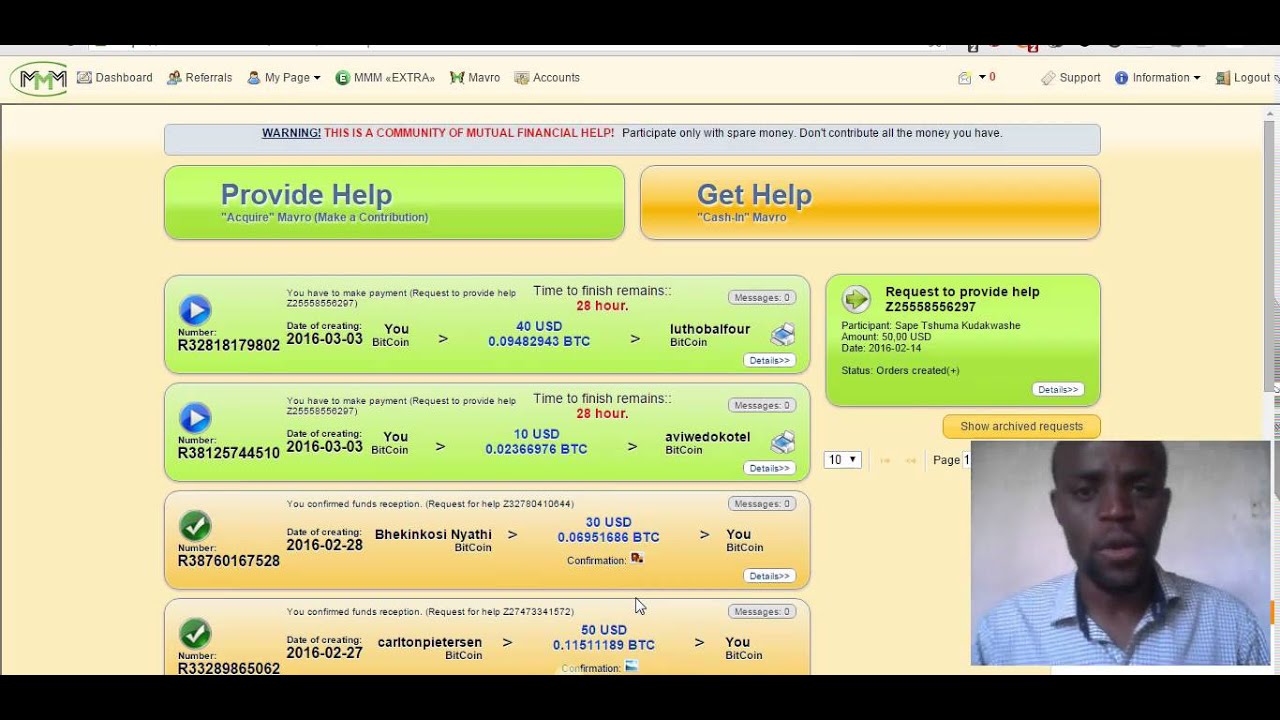Click green check icon of order R38760167528
The height and width of the screenshot is (720, 1280).
coord(195,526)
